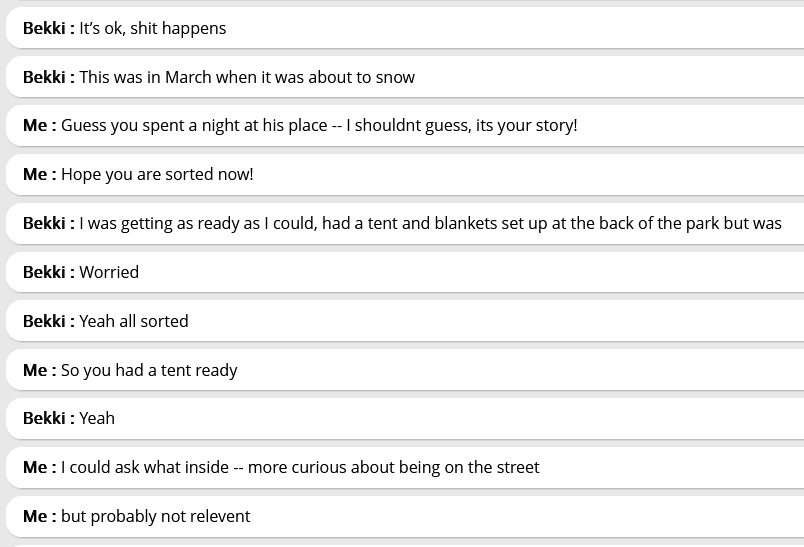Screen dimensions: 804x547
Task: Click the "Yeah all sorted" message
Action: tap(134, 321)
